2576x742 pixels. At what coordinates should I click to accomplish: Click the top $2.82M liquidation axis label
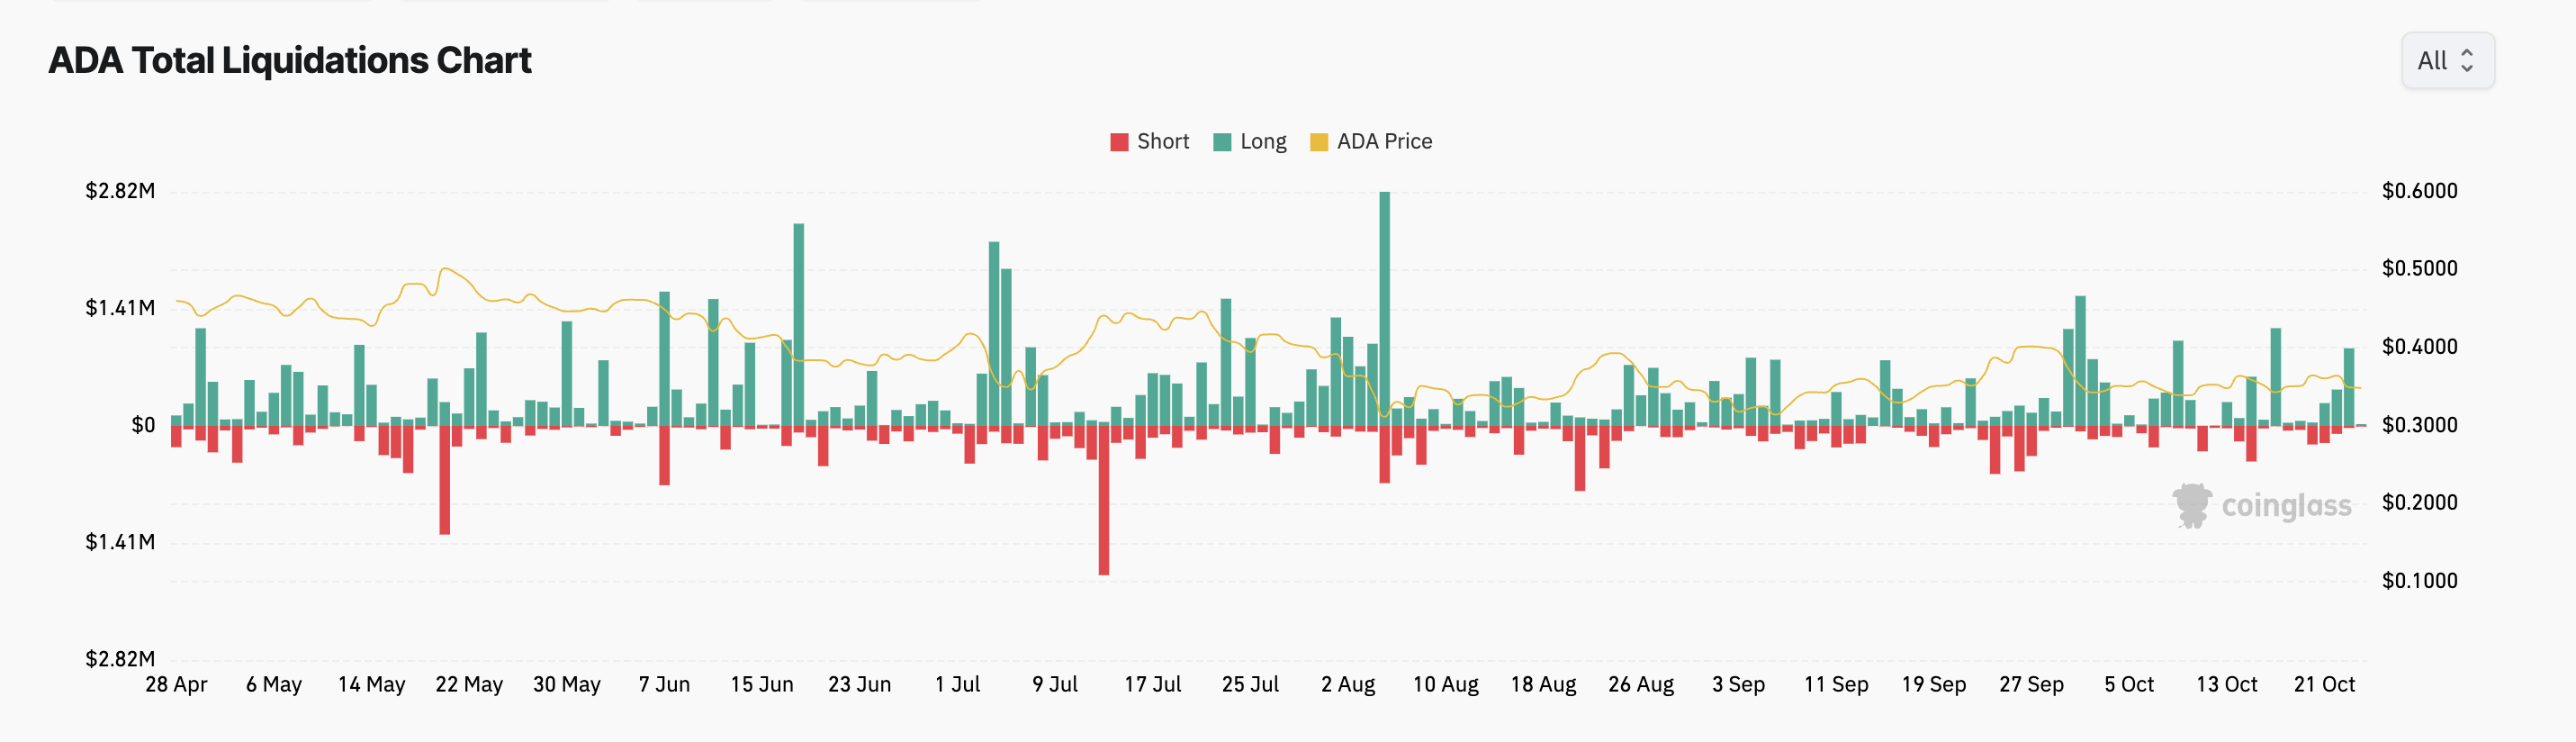pyautogui.click(x=120, y=191)
